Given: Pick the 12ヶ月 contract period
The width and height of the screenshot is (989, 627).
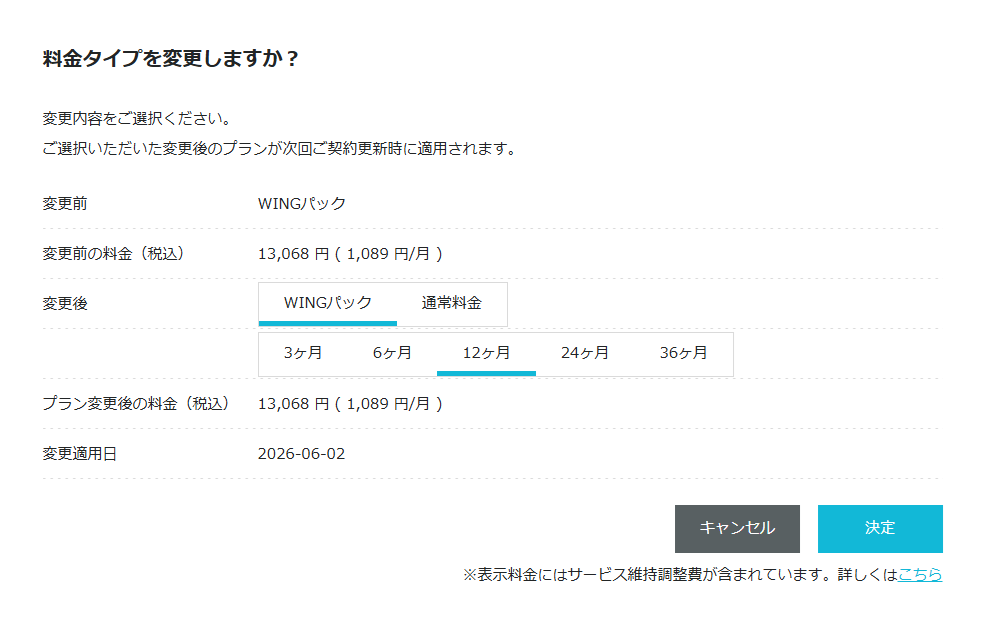Looking at the screenshot, I should [486, 353].
